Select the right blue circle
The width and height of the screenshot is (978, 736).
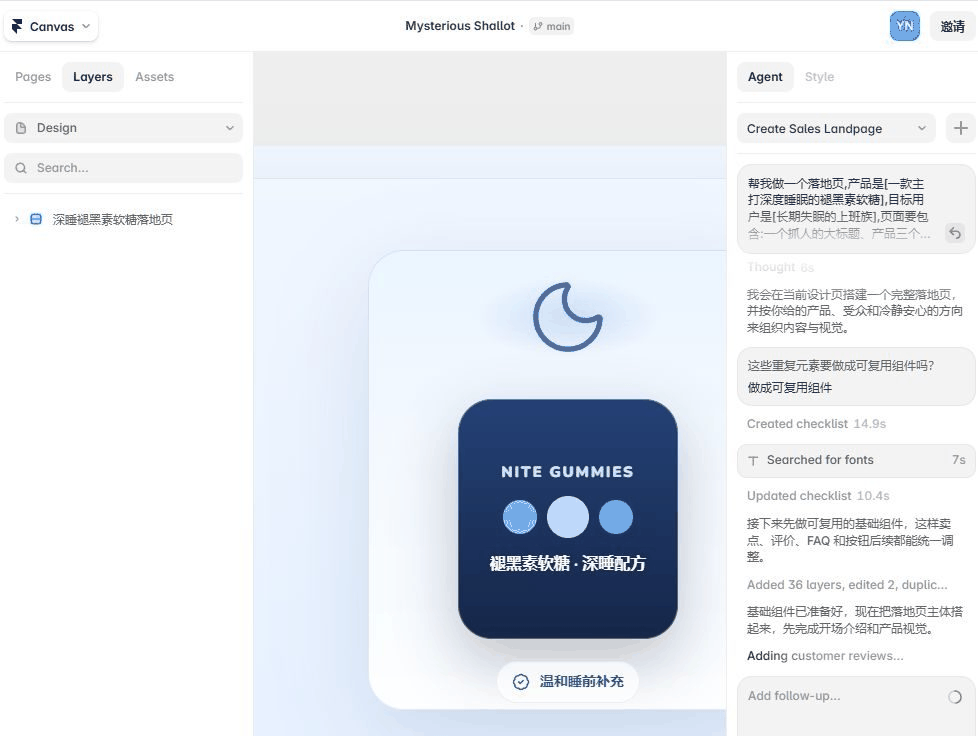coord(616,517)
